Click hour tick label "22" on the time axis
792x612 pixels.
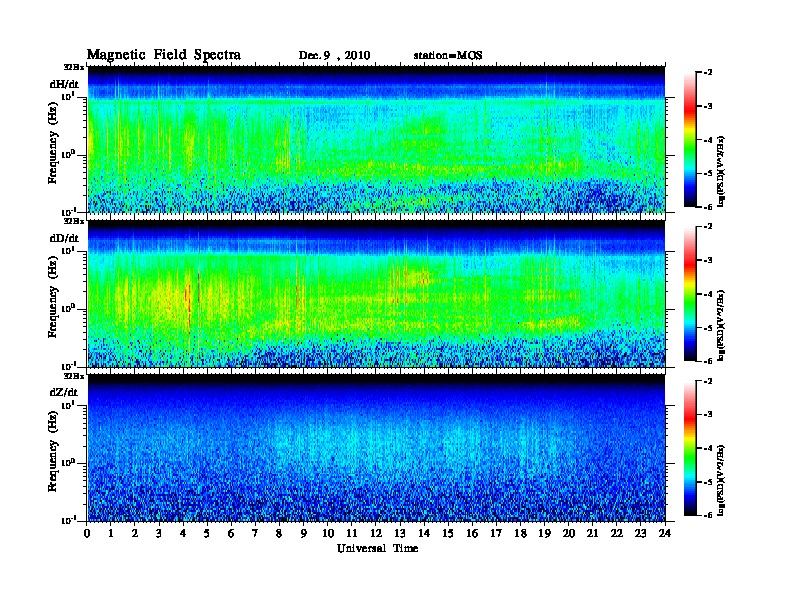[x=617, y=534]
